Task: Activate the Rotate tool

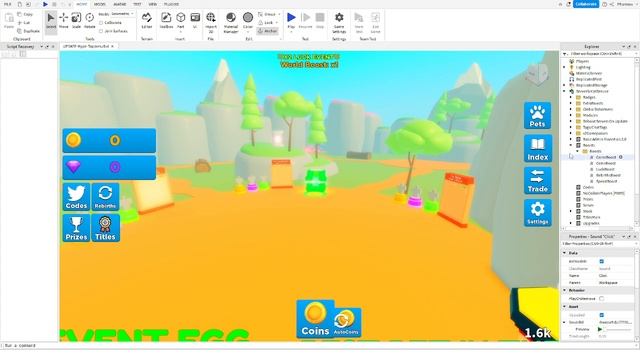Action: 89,21
